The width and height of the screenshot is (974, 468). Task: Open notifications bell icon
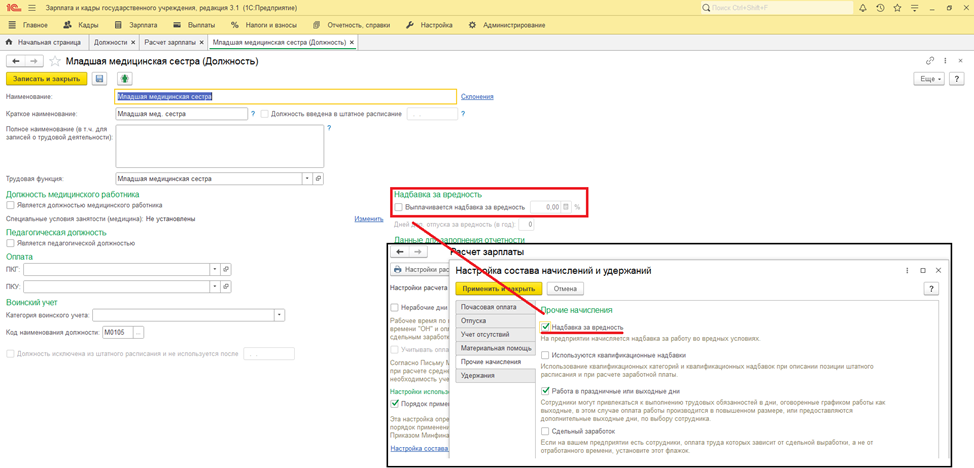point(863,8)
